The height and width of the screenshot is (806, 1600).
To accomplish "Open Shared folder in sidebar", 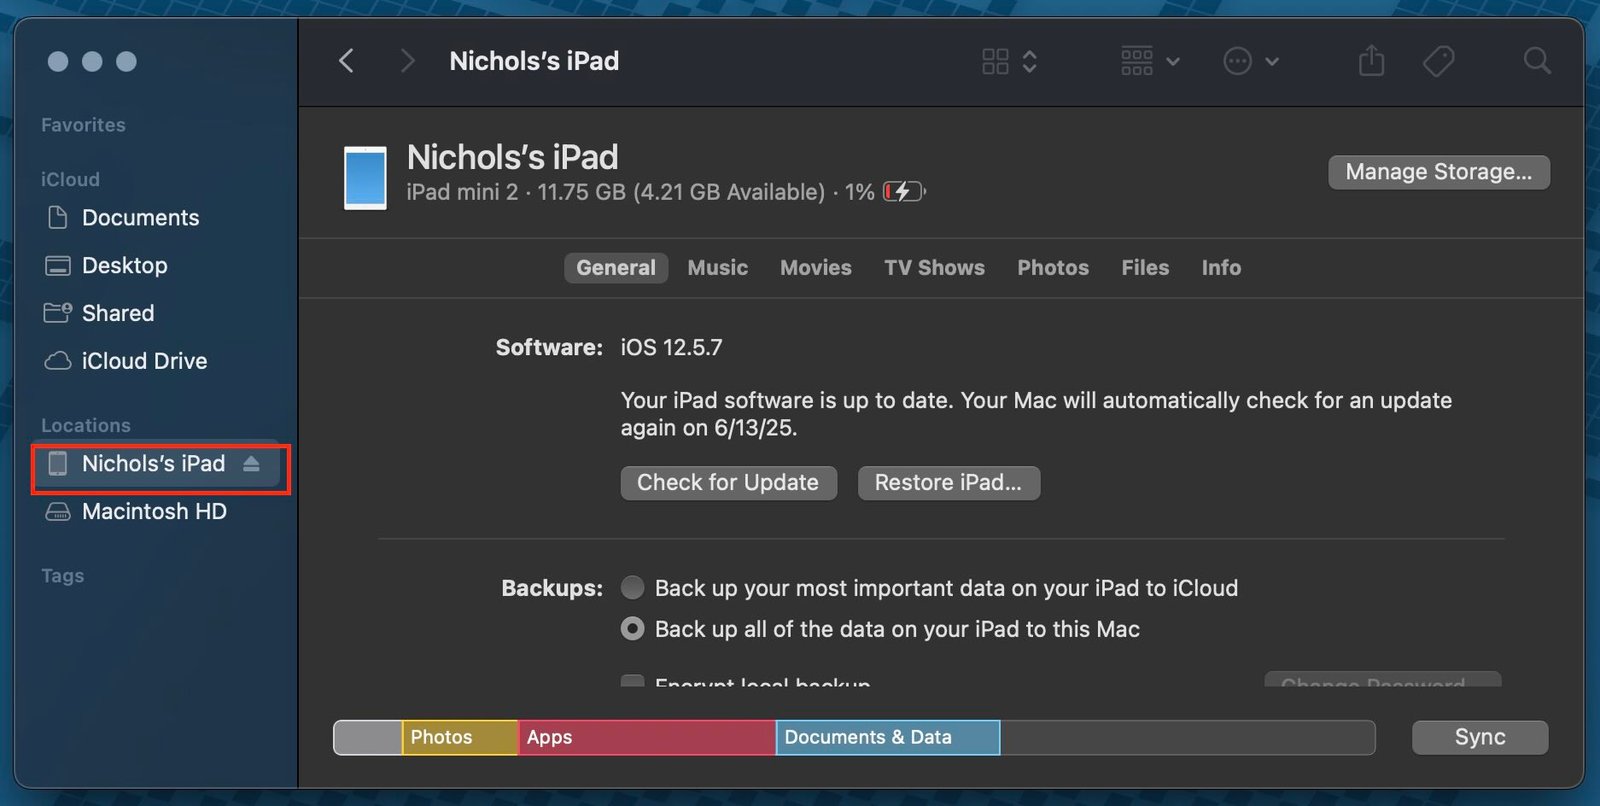I will coord(118,314).
